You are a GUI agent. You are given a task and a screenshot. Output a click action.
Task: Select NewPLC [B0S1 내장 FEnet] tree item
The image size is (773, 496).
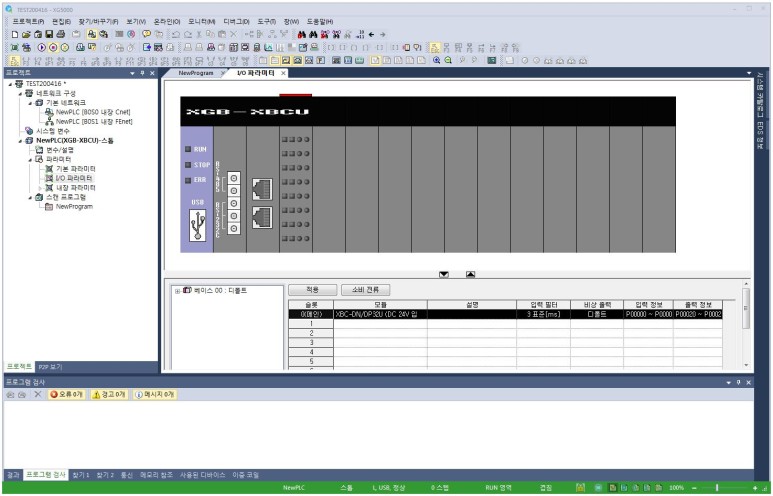tap(94, 122)
